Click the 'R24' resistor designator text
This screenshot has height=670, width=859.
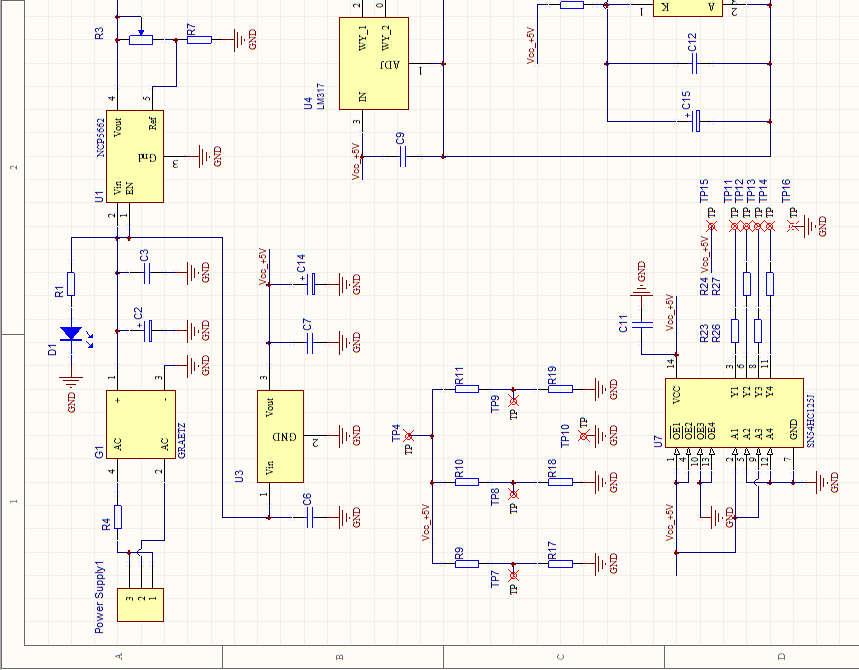pos(705,285)
